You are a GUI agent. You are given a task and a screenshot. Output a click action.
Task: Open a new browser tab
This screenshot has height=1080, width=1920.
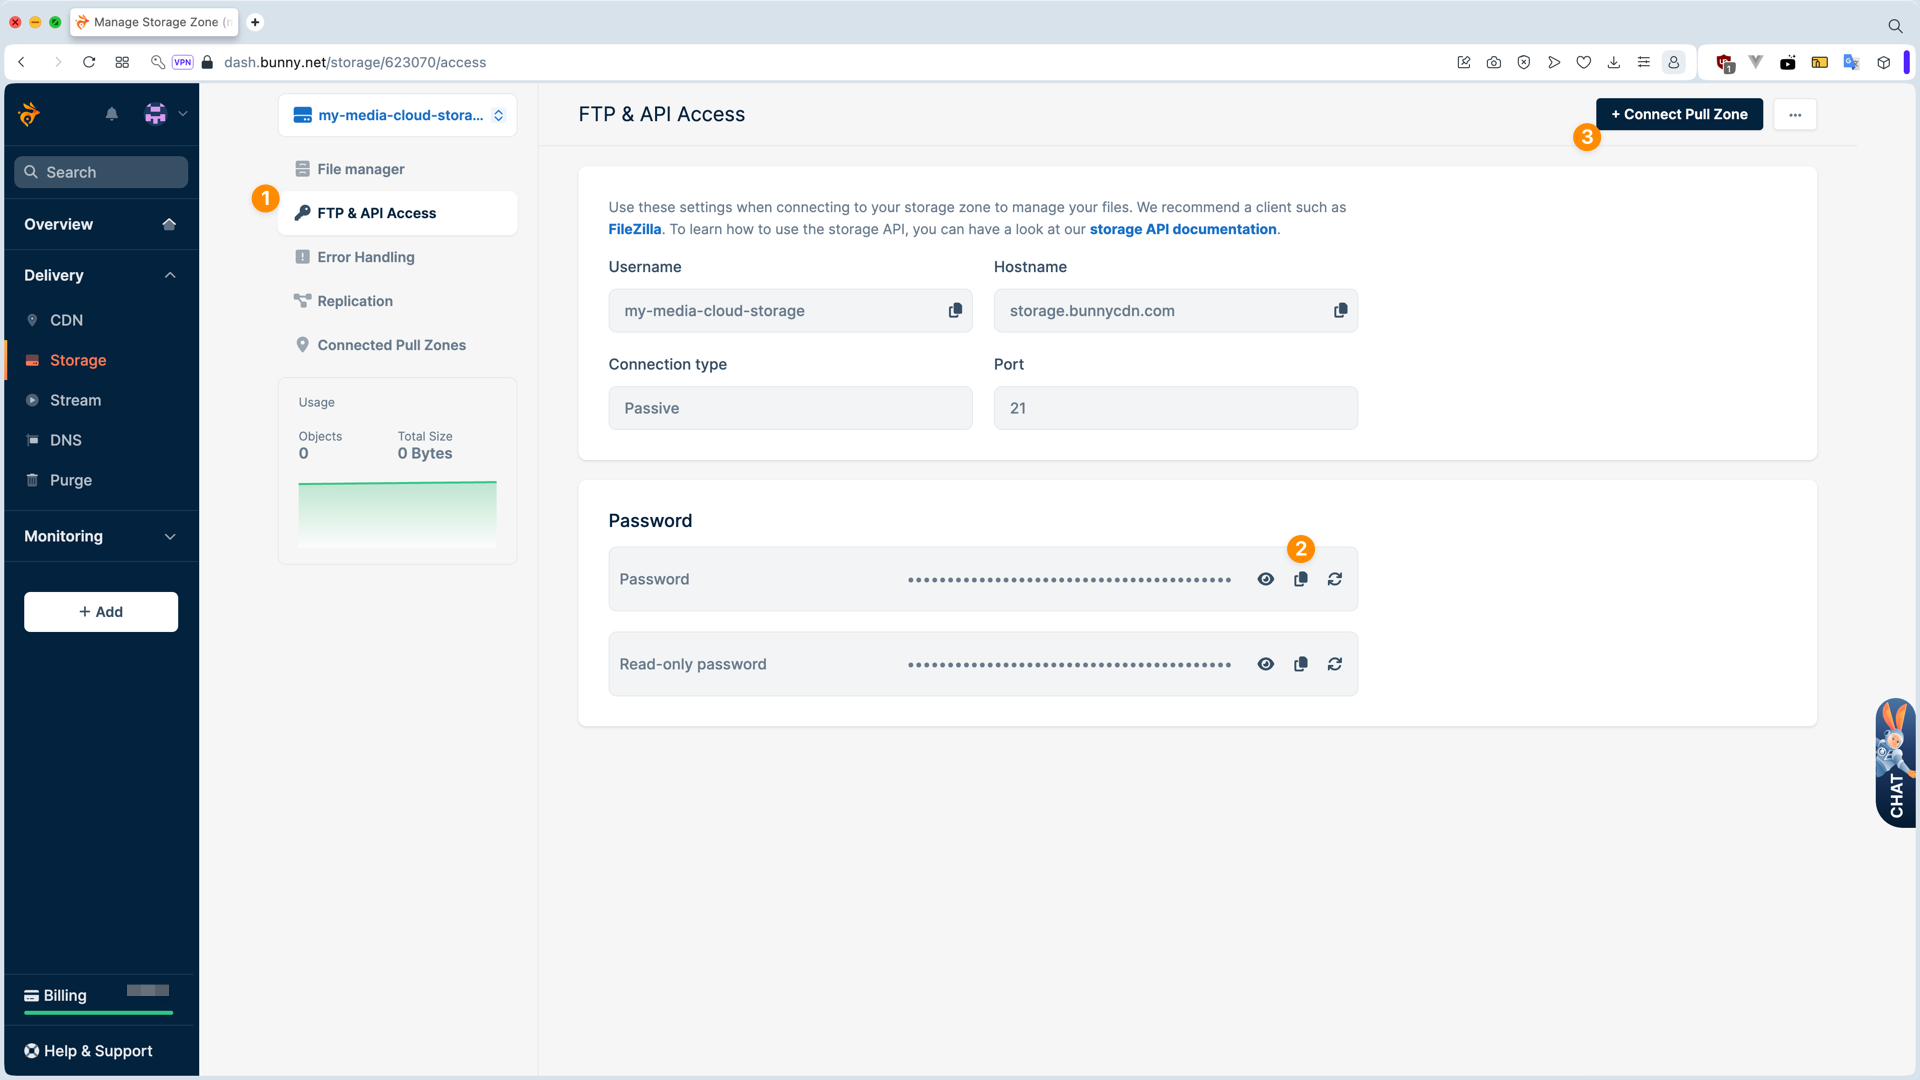(255, 22)
